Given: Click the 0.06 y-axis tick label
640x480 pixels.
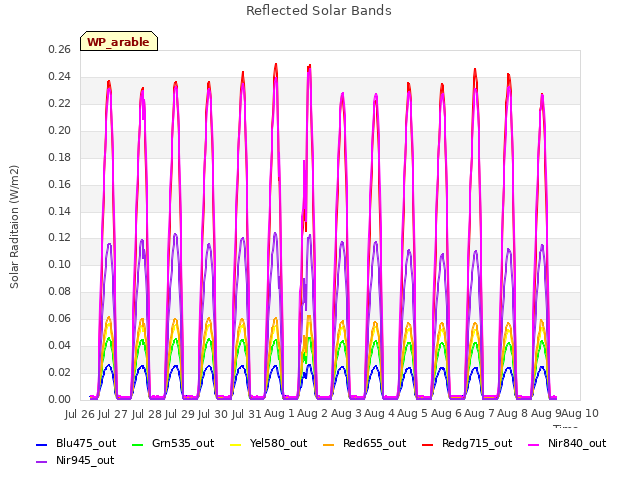Looking at the screenshot, I should [x=60, y=318].
